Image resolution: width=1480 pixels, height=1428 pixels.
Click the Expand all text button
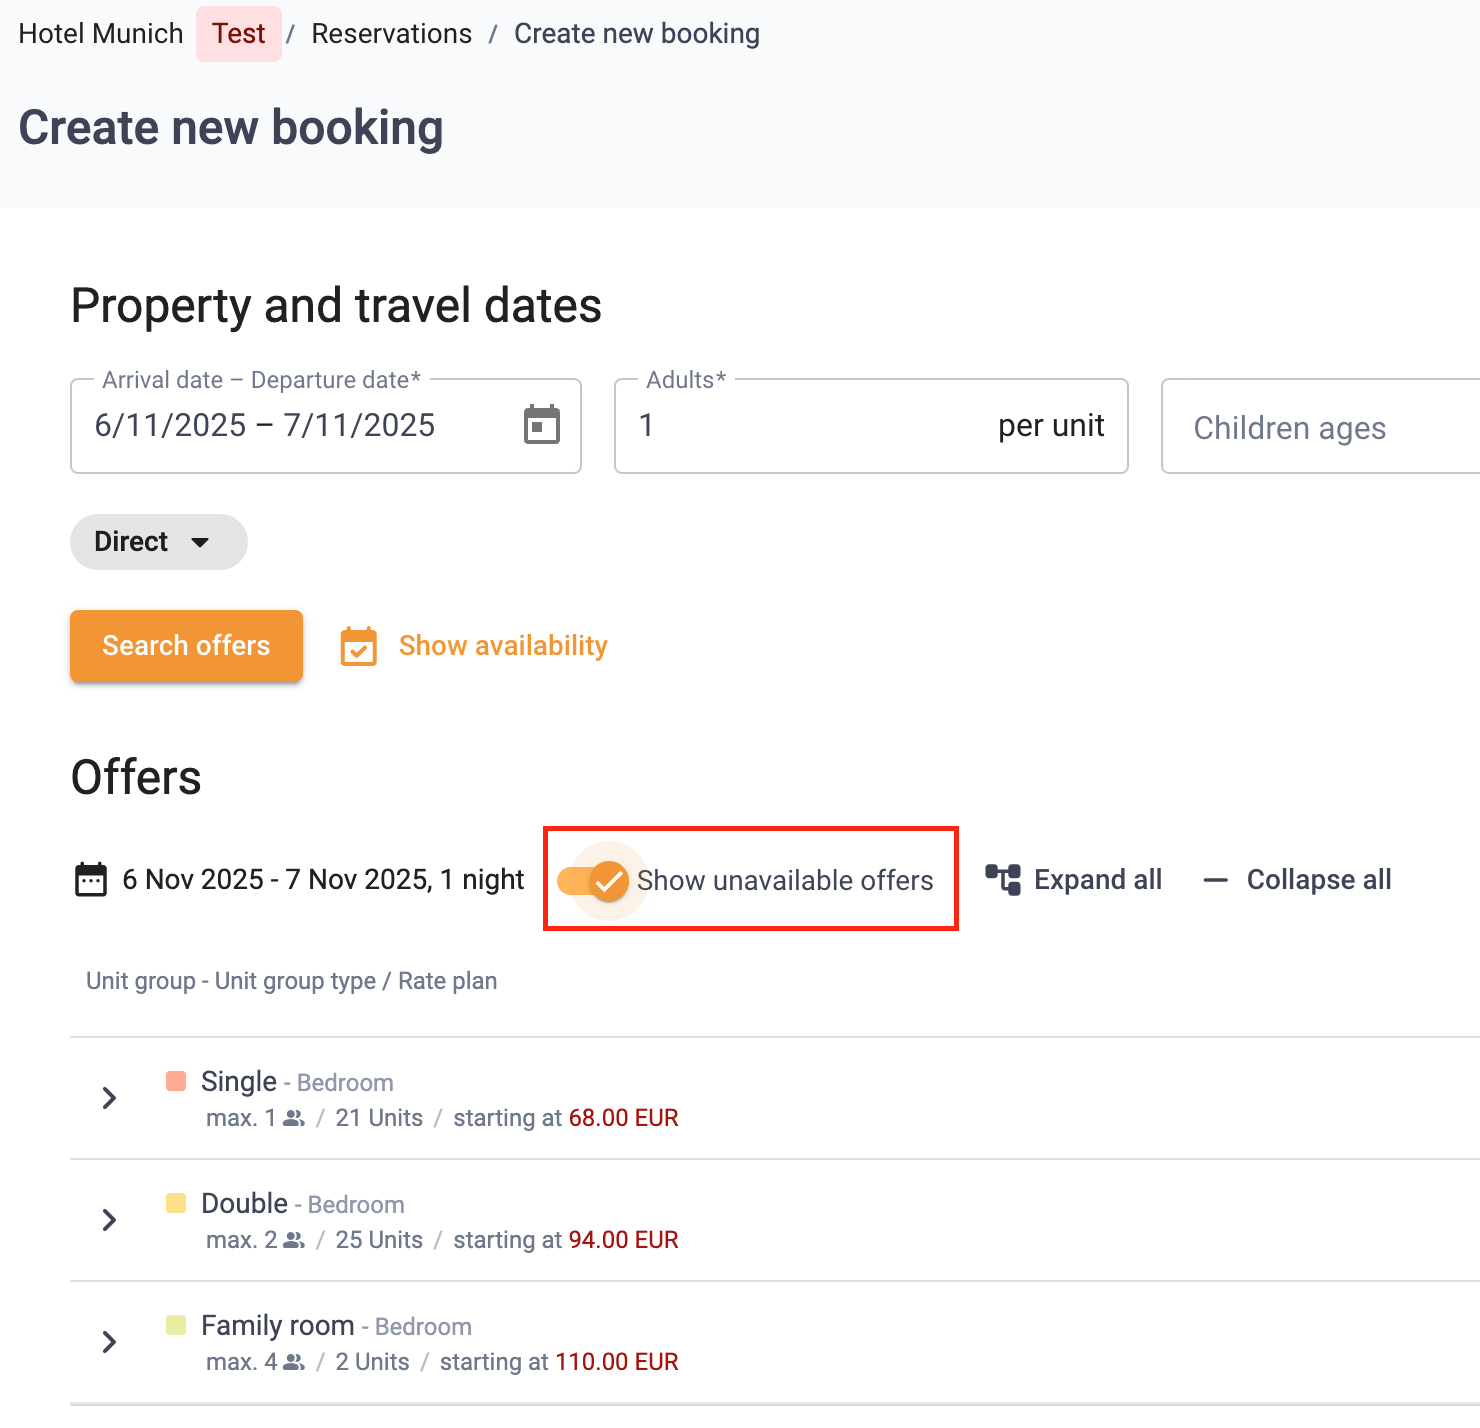click(1098, 880)
